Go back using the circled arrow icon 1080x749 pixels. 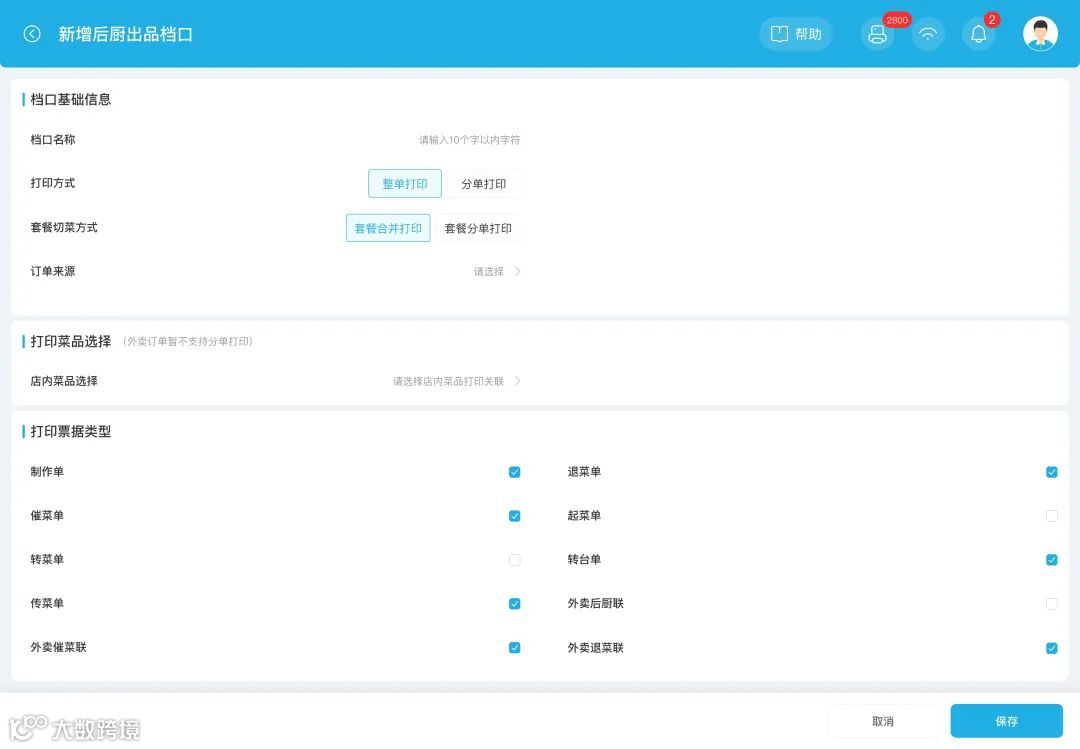tap(32, 34)
